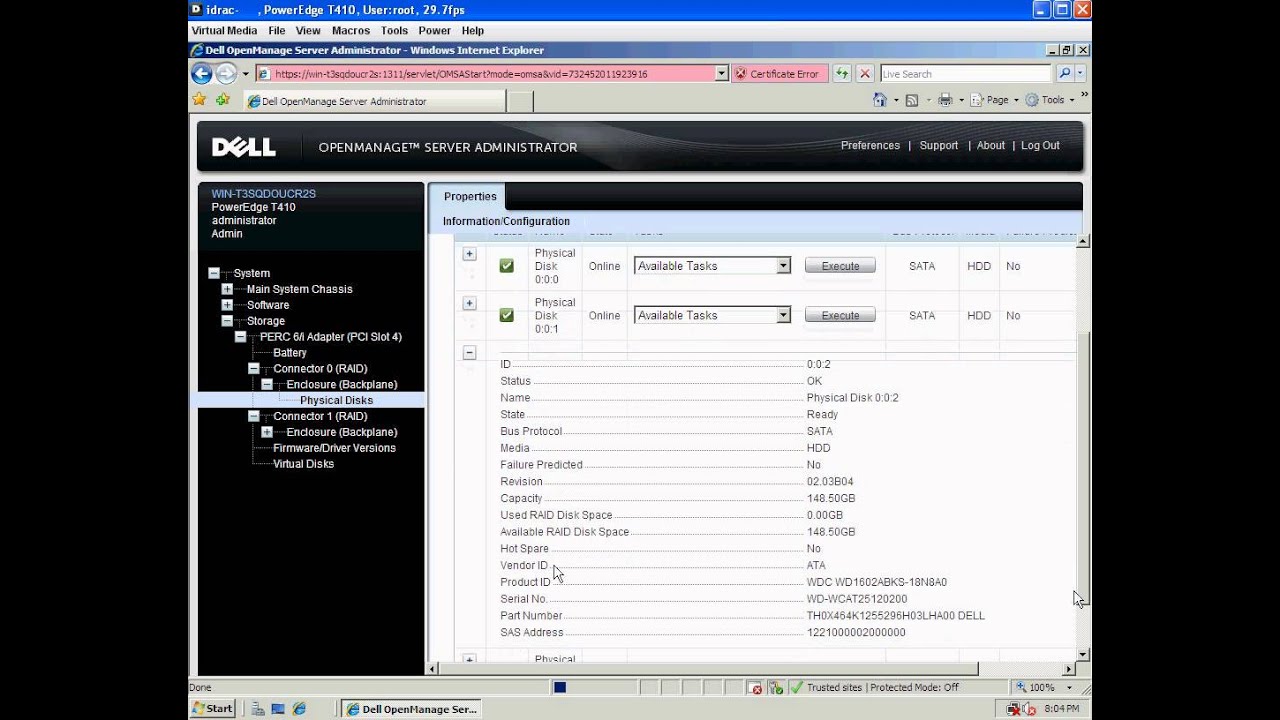
Task: Click the Preferences link in Dell header
Action: coord(870,145)
